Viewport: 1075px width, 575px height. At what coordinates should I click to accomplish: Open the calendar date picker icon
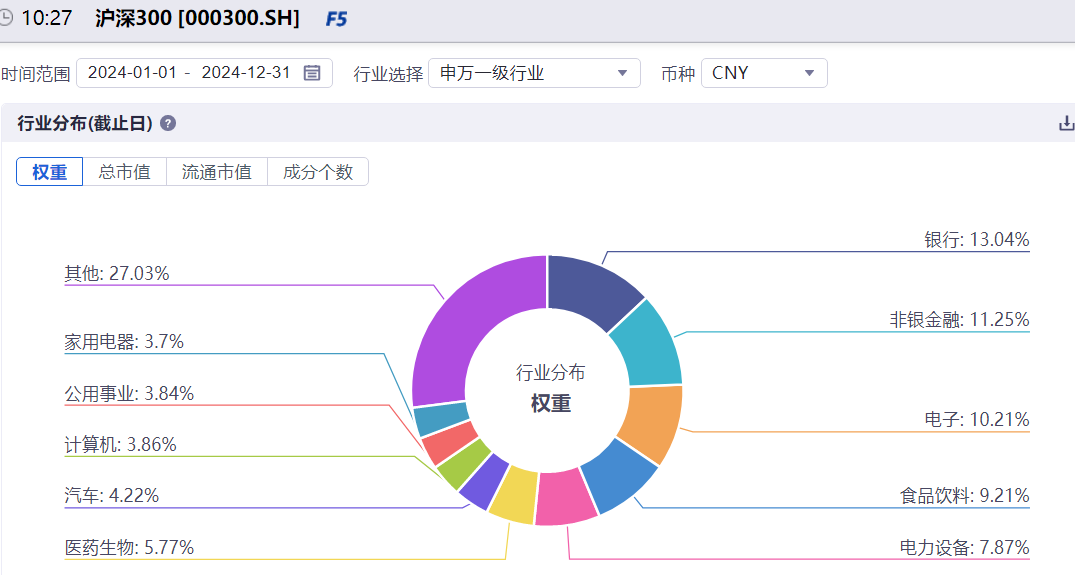[312, 73]
